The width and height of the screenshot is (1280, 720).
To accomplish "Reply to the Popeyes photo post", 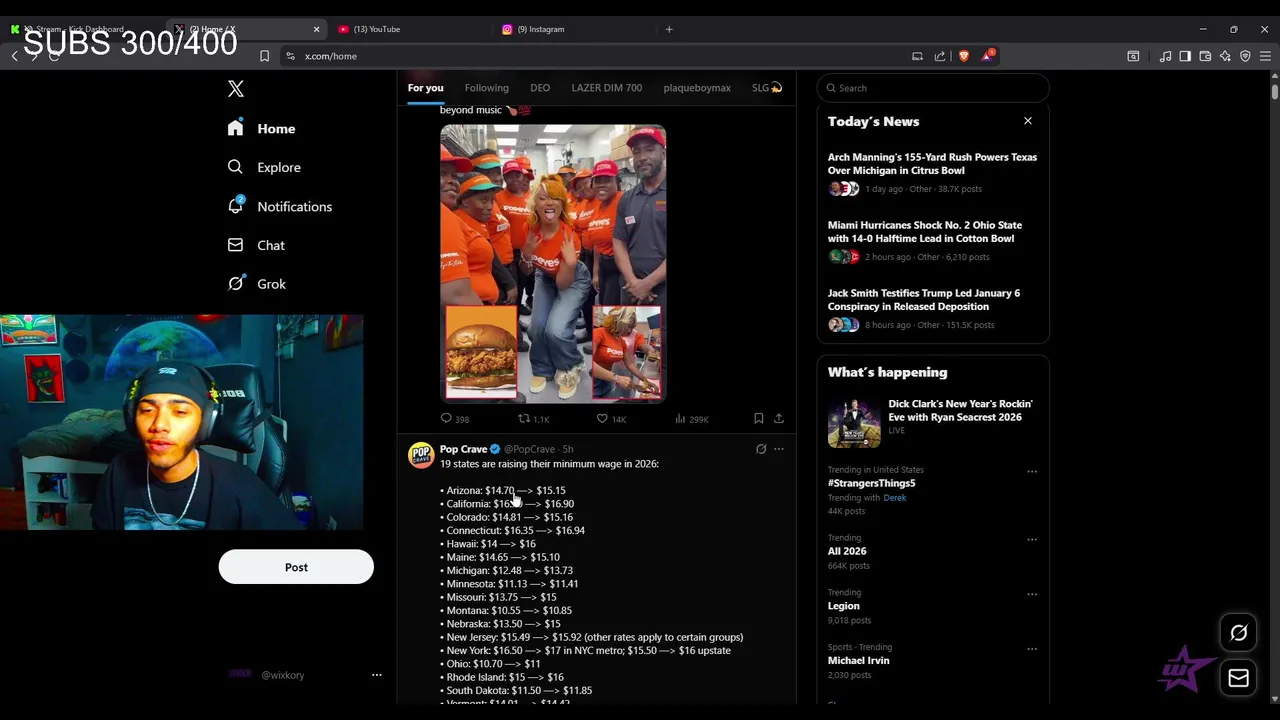I will [455, 419].
